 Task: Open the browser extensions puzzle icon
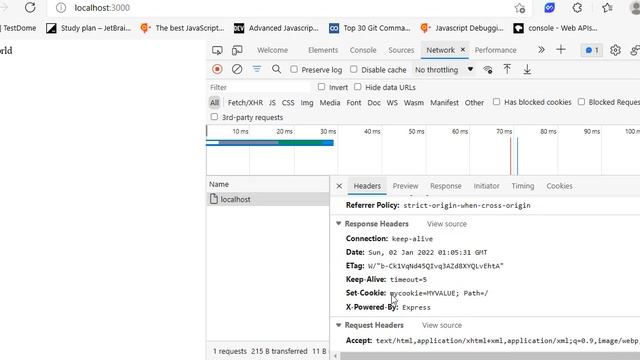[x=577, y=8]
